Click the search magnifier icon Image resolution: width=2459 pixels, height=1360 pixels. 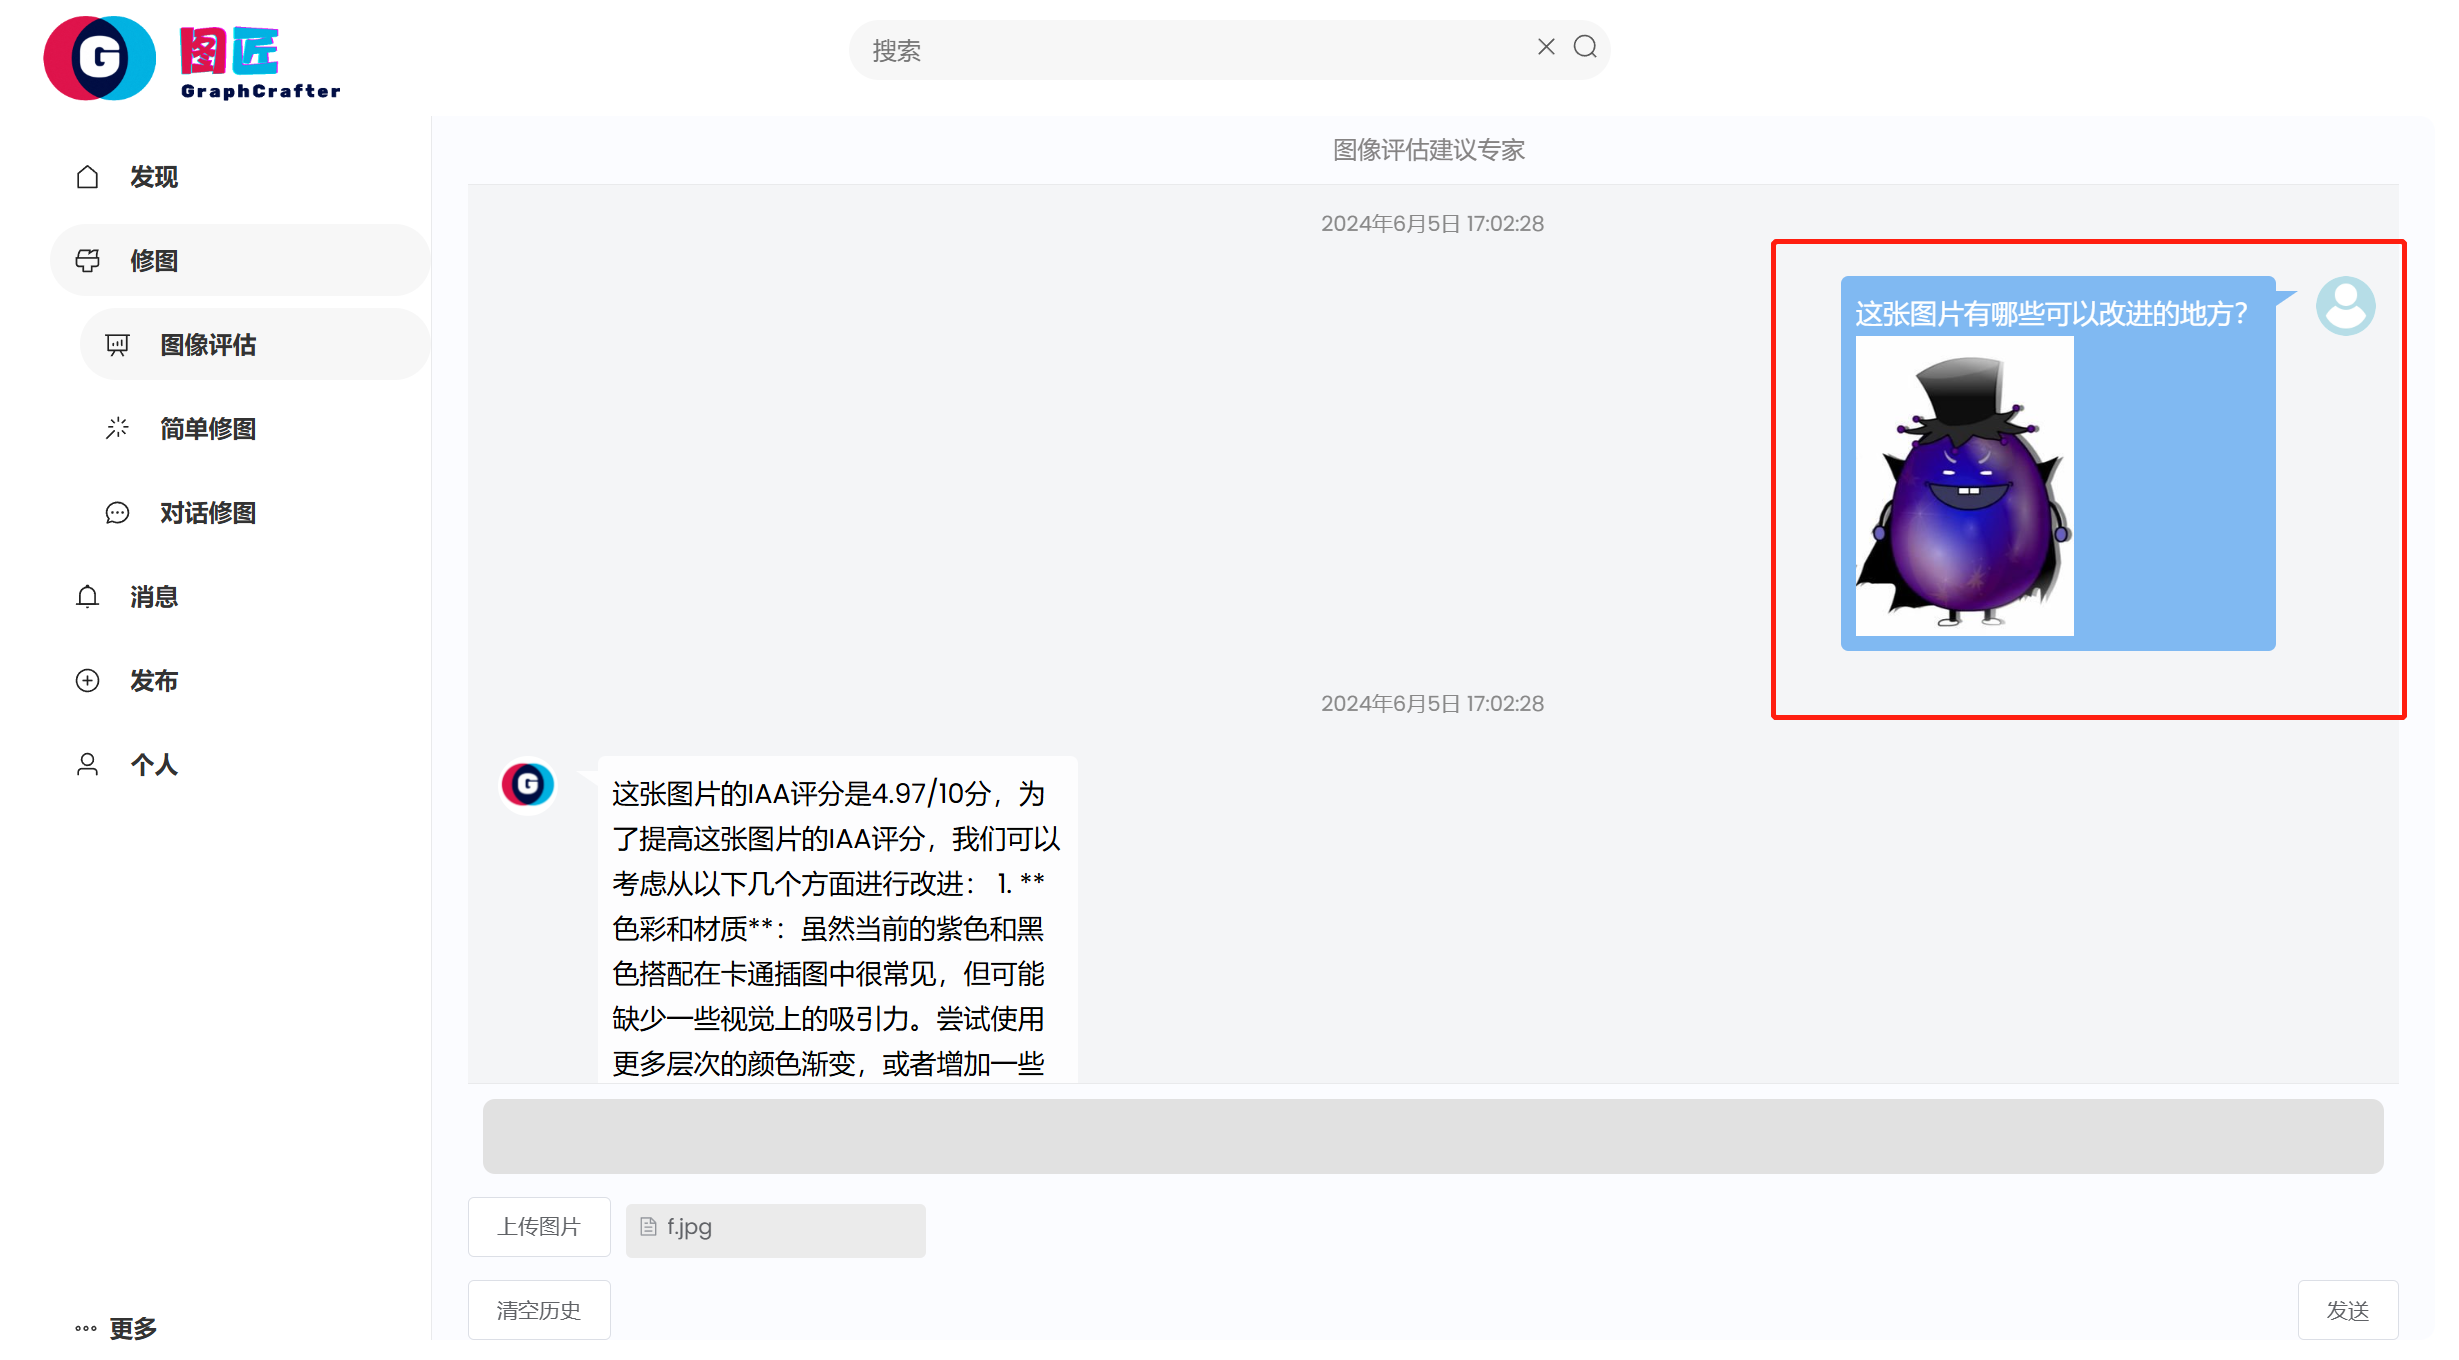1584,47
